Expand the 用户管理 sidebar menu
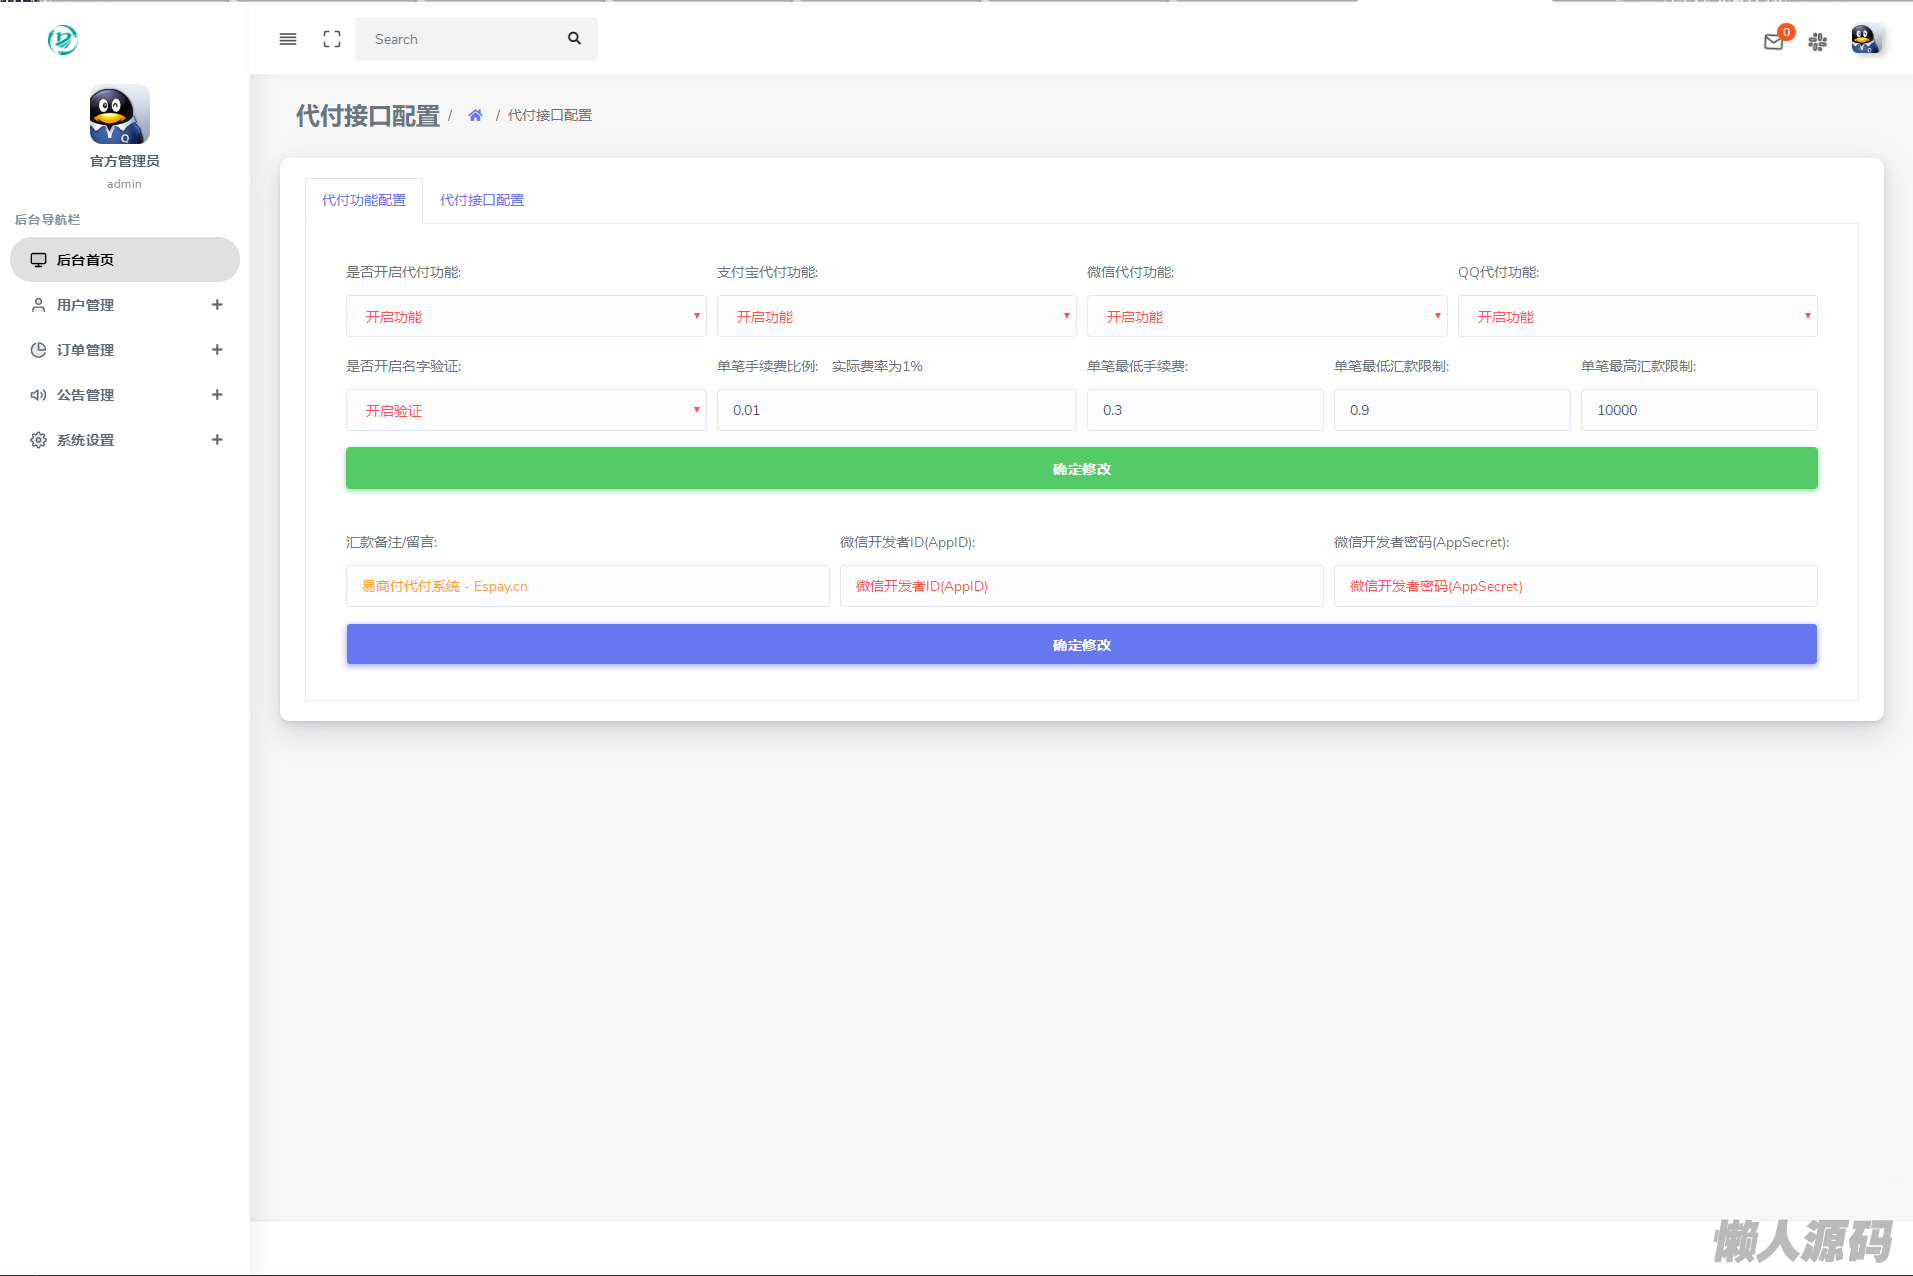 click(125, 305)
